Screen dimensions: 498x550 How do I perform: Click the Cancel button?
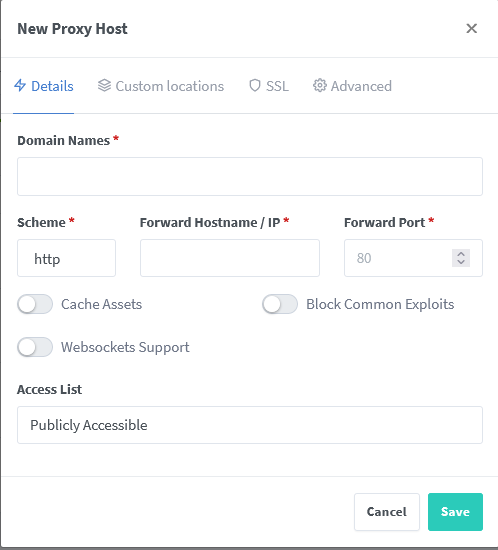[387, 512]
